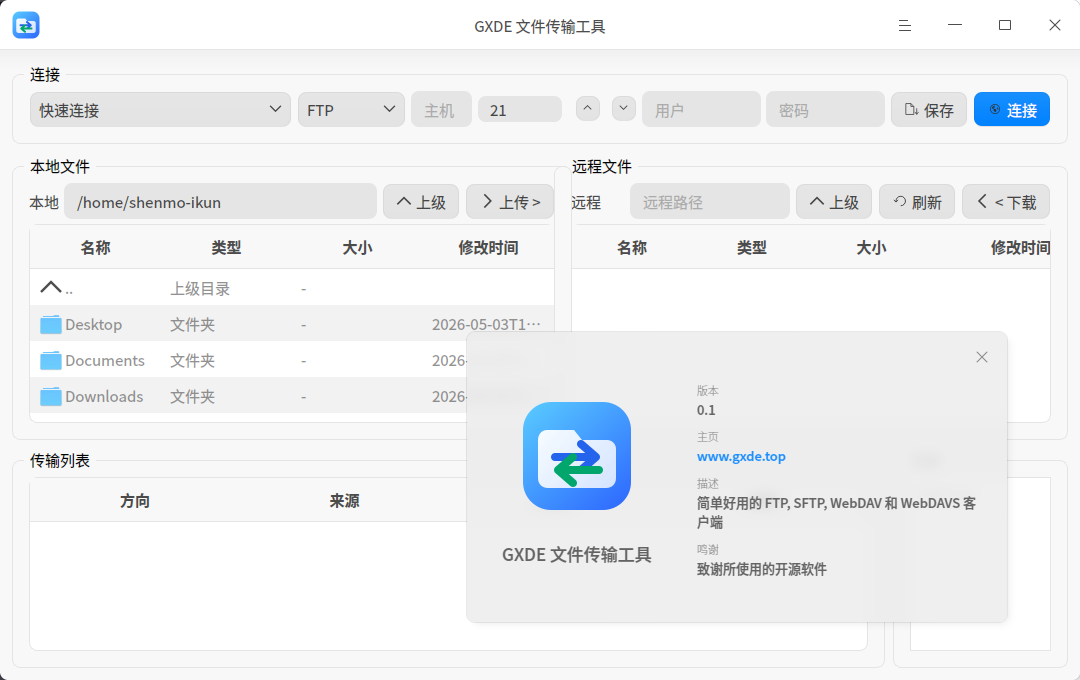Sort local files by 名称 column
Viewport: 1080px width, 680px height.
[95, 247]
